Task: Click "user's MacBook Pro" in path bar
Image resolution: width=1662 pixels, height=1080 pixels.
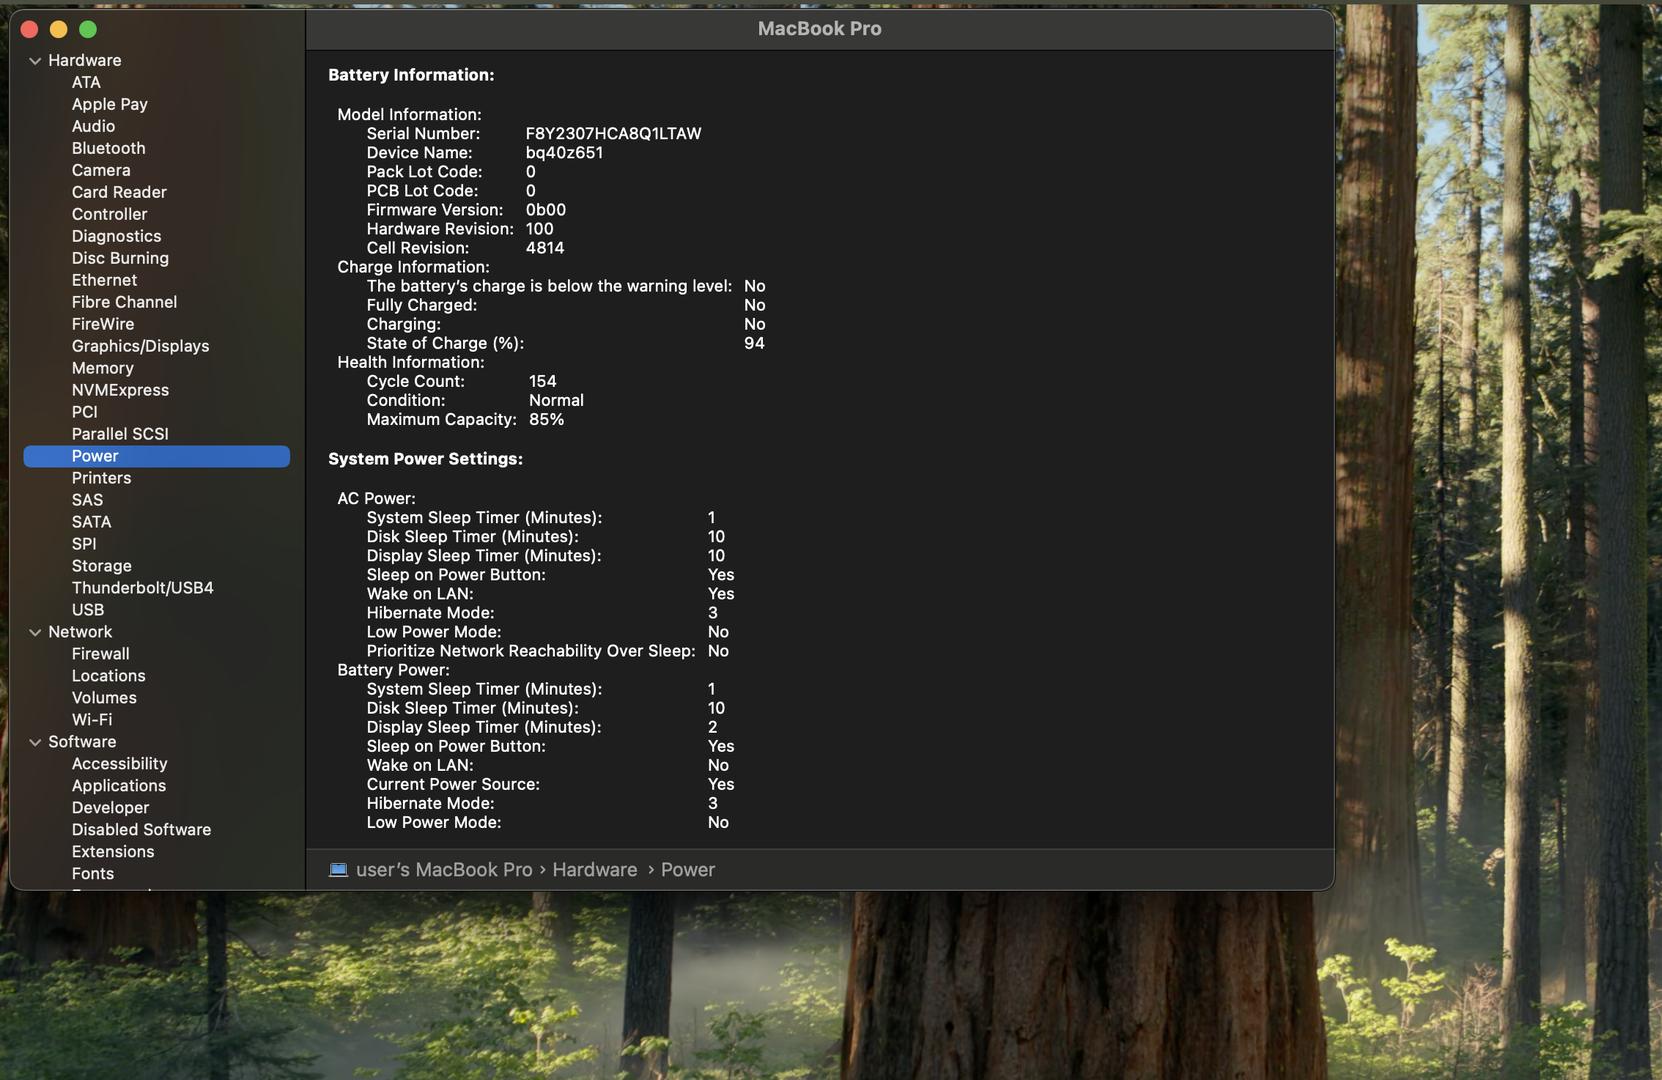Action: click(x=444, y=870)
